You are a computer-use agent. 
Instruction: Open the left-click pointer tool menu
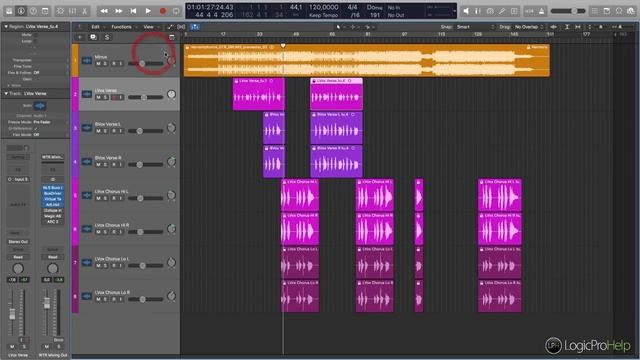click(339, 27)
